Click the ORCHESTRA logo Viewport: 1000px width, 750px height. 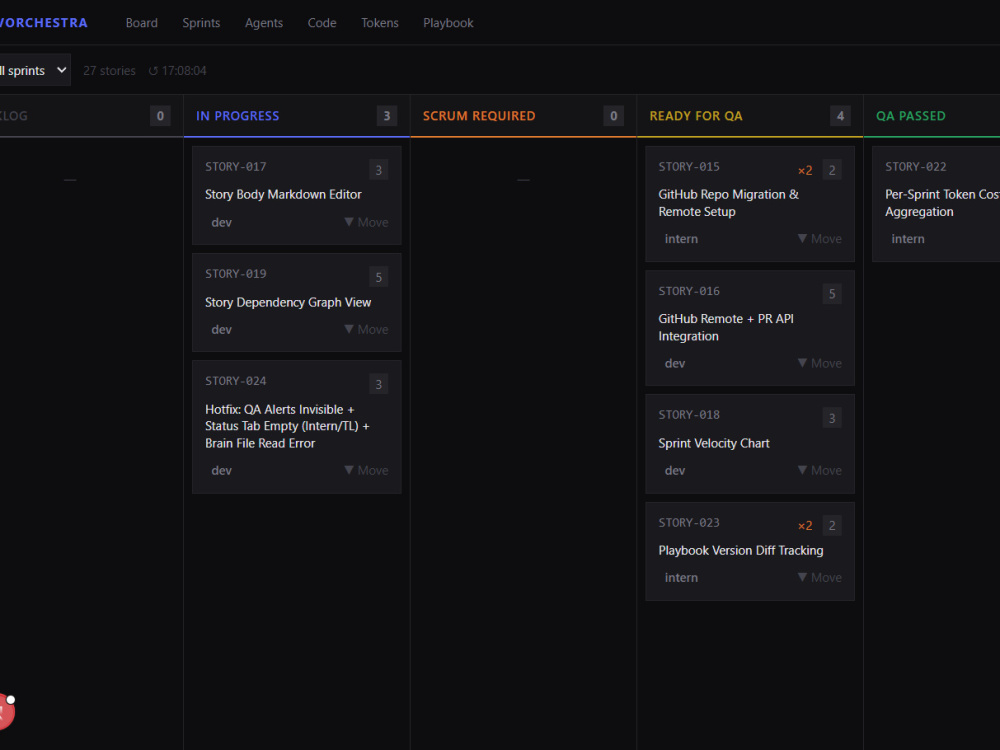[x=43, y=23]
